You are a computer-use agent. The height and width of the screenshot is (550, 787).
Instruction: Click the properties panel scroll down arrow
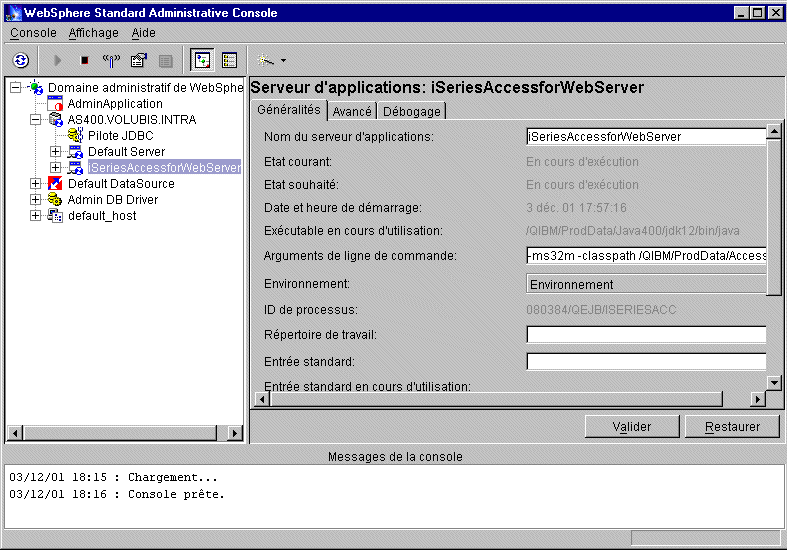(x=774, y=383)
